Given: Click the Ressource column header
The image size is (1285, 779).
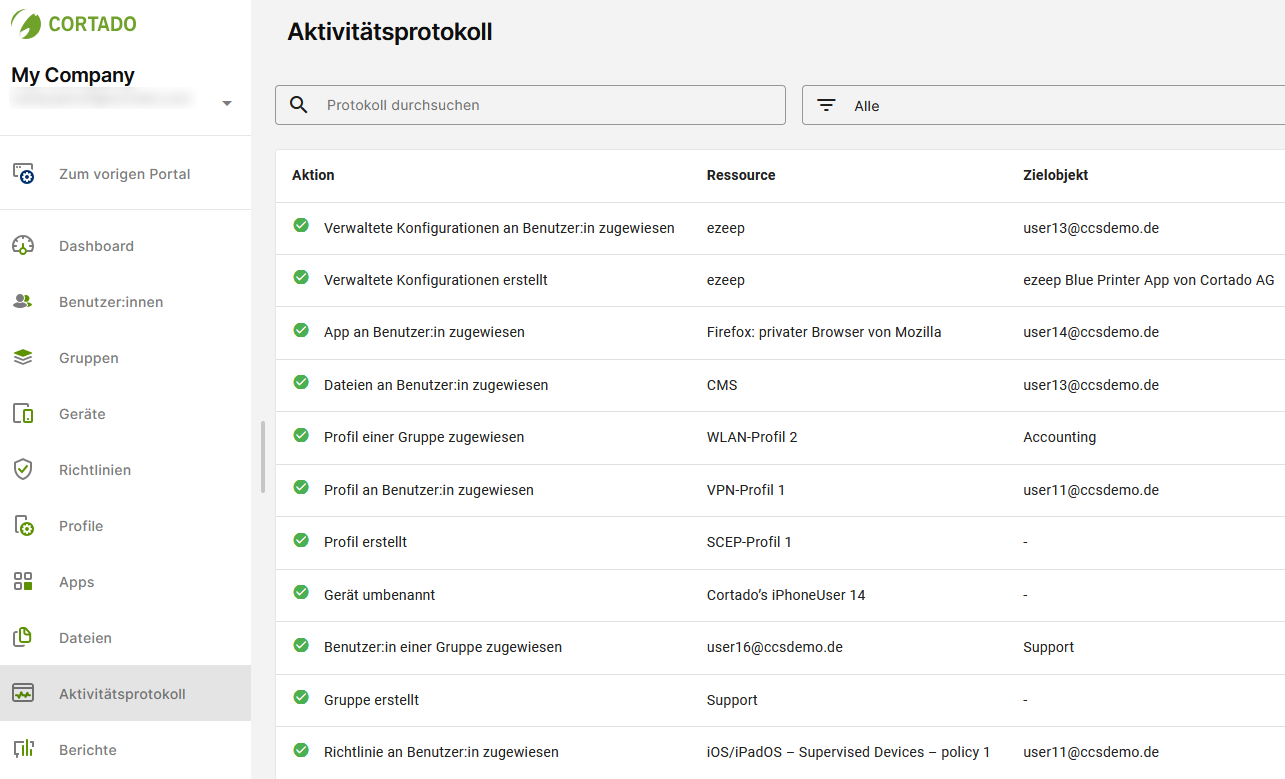Looking at the screenshot, I should 741,175.
